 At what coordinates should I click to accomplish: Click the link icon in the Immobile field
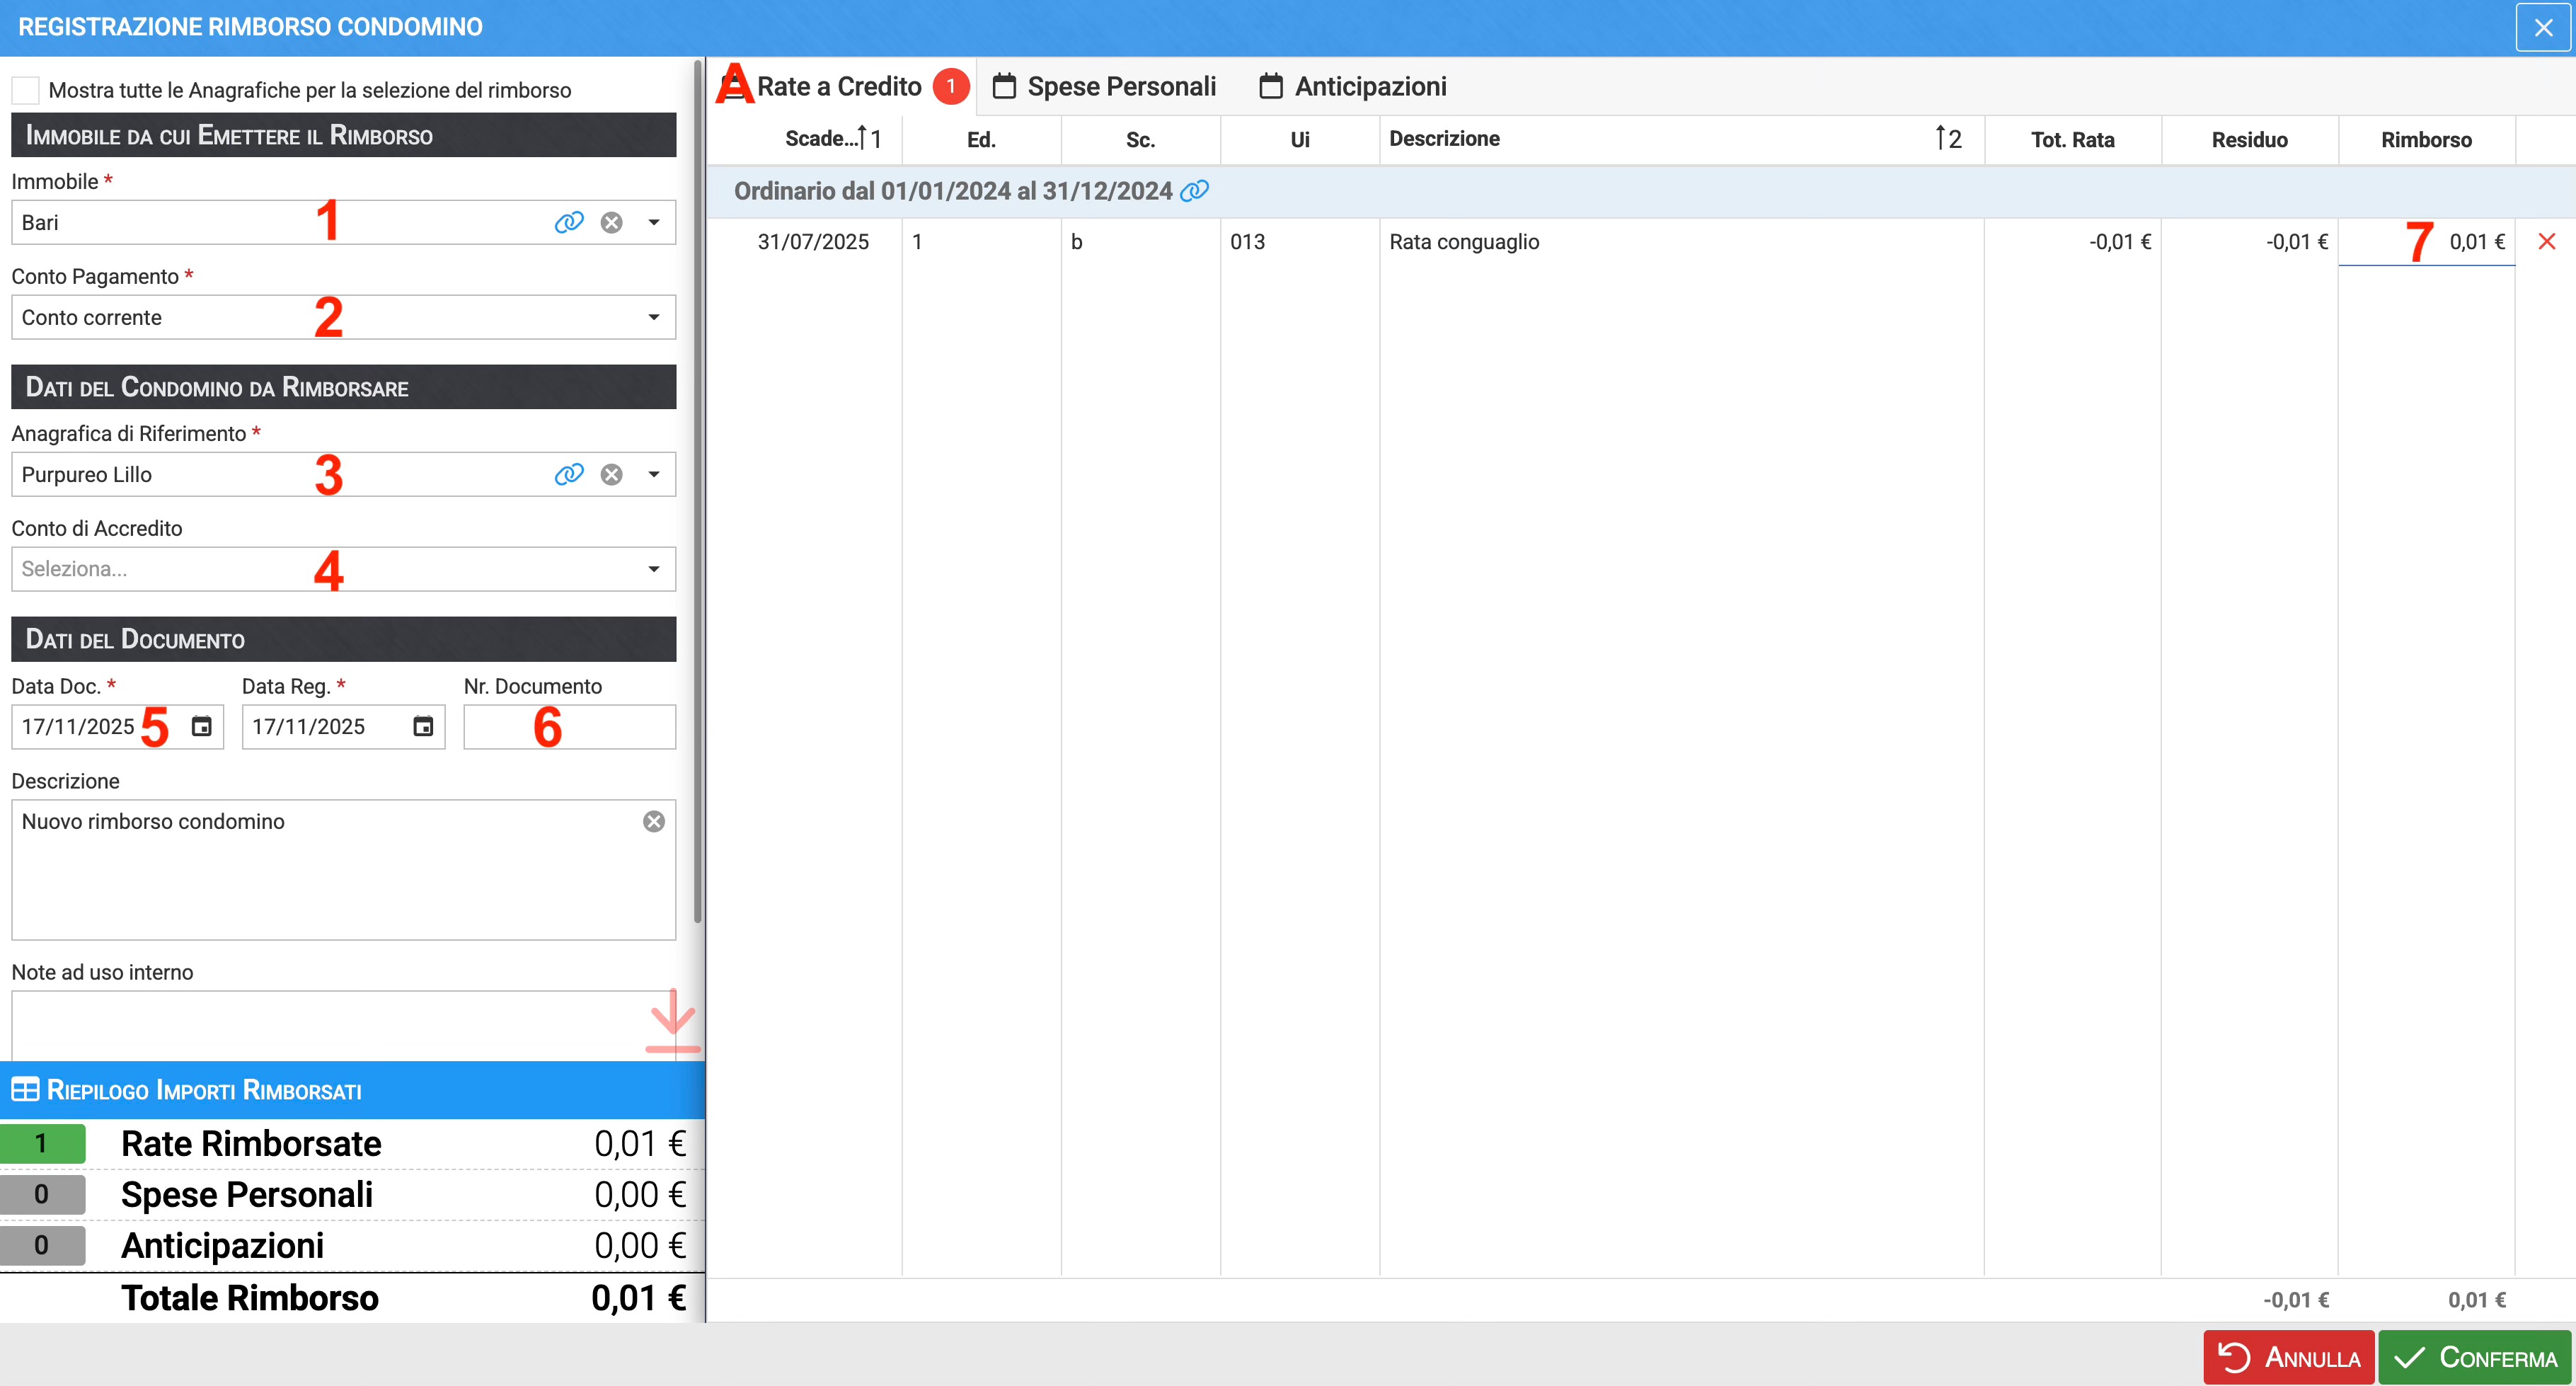tap(568, 222)
